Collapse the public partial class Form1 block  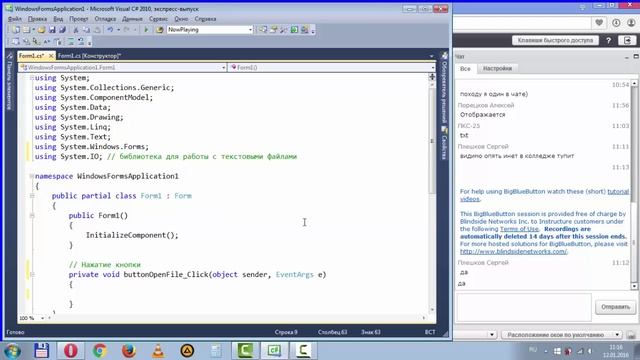32,196
